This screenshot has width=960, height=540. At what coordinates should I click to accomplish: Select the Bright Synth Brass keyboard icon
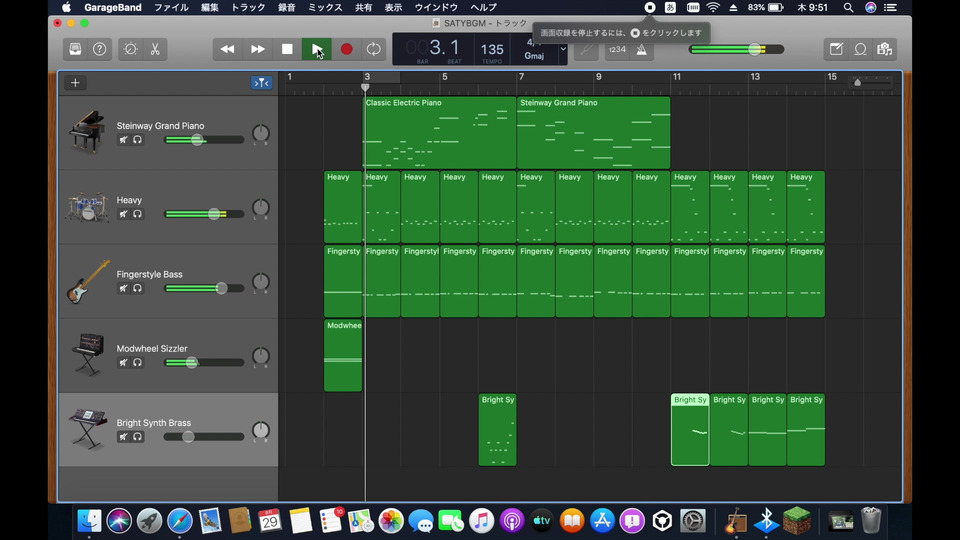pos(88,429)
